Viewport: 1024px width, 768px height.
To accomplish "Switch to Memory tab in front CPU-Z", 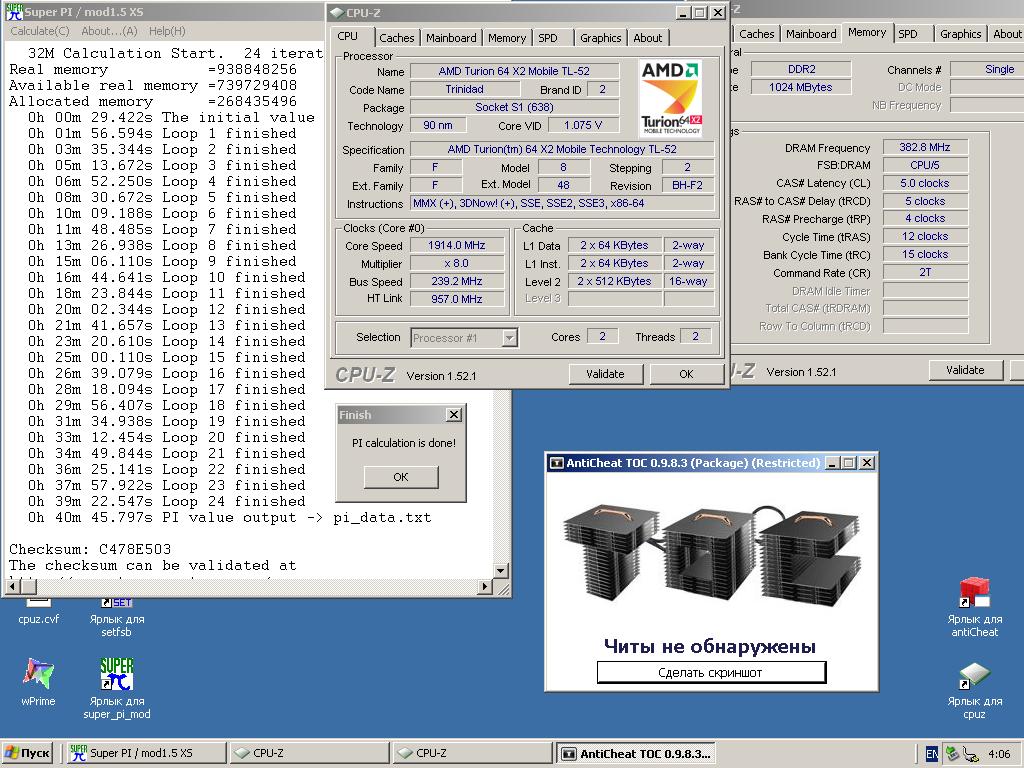I will click(507, 38).
